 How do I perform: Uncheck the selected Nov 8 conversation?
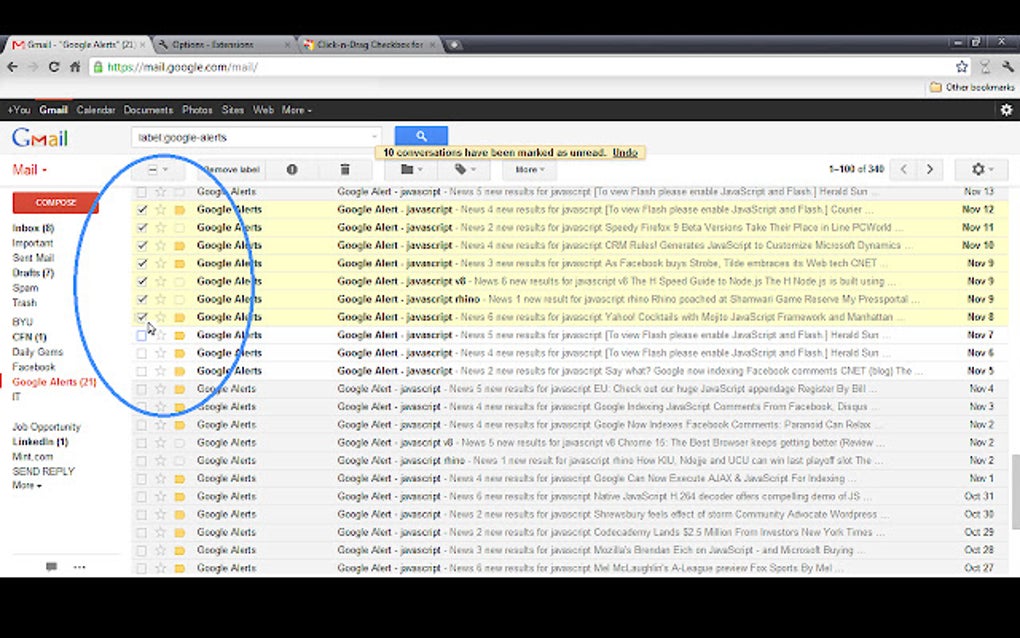pos(141,316)
